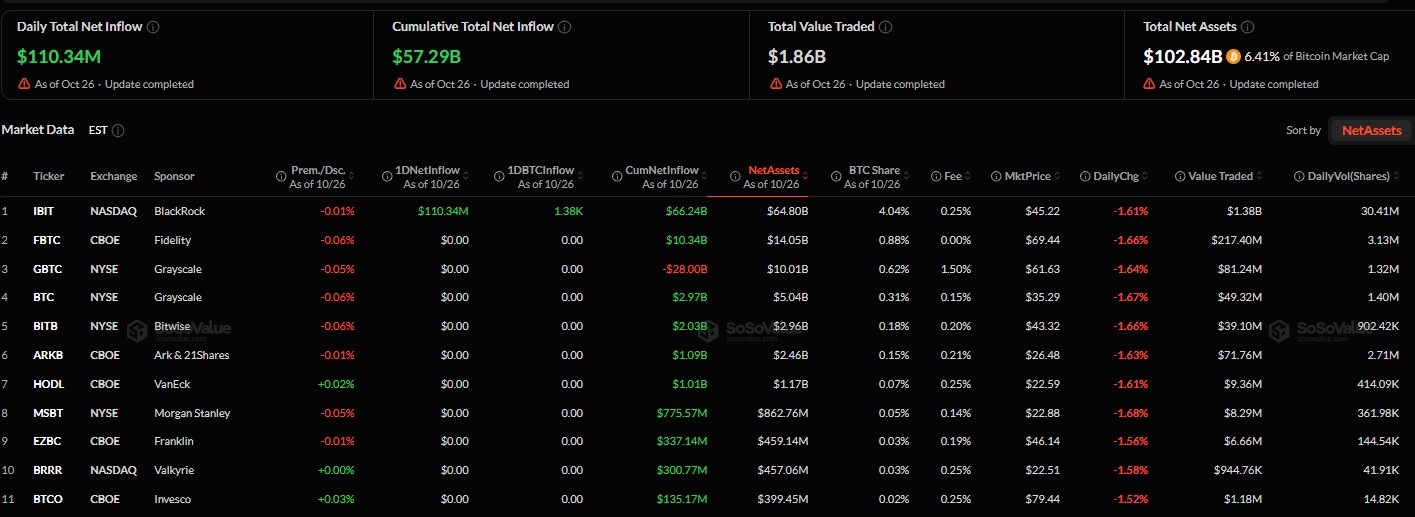This screenshot has width=1415, height=517.
Task: Click the info icon in the BTC Share header
Action: pyautogui.click(x=835, y=176)
